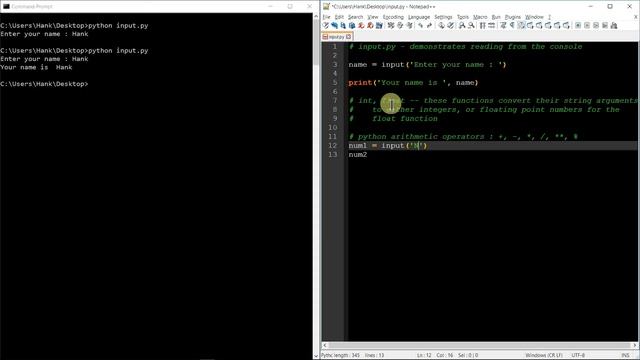Toggle synchronized vertical scrolling
This screenshot has height=360, width=640.
[482, 25]
